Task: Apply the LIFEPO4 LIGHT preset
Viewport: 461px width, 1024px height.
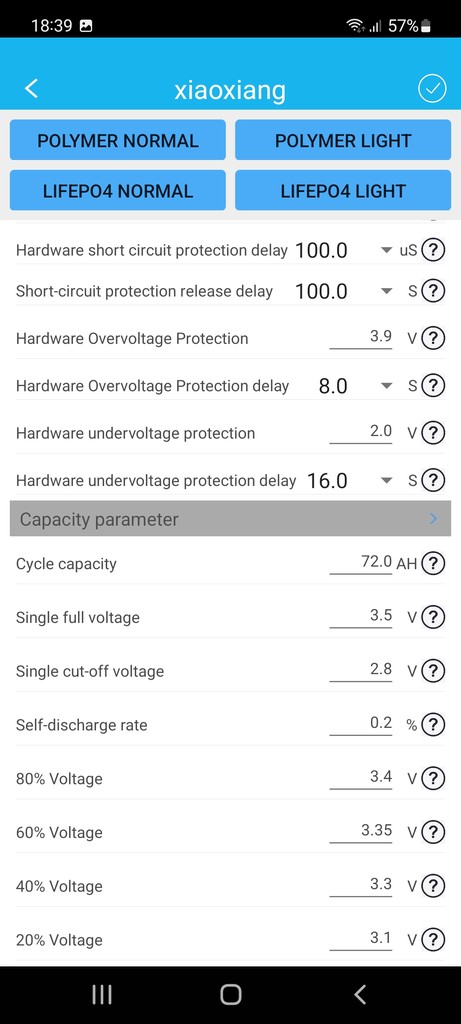Action: (x=343, y=191)
